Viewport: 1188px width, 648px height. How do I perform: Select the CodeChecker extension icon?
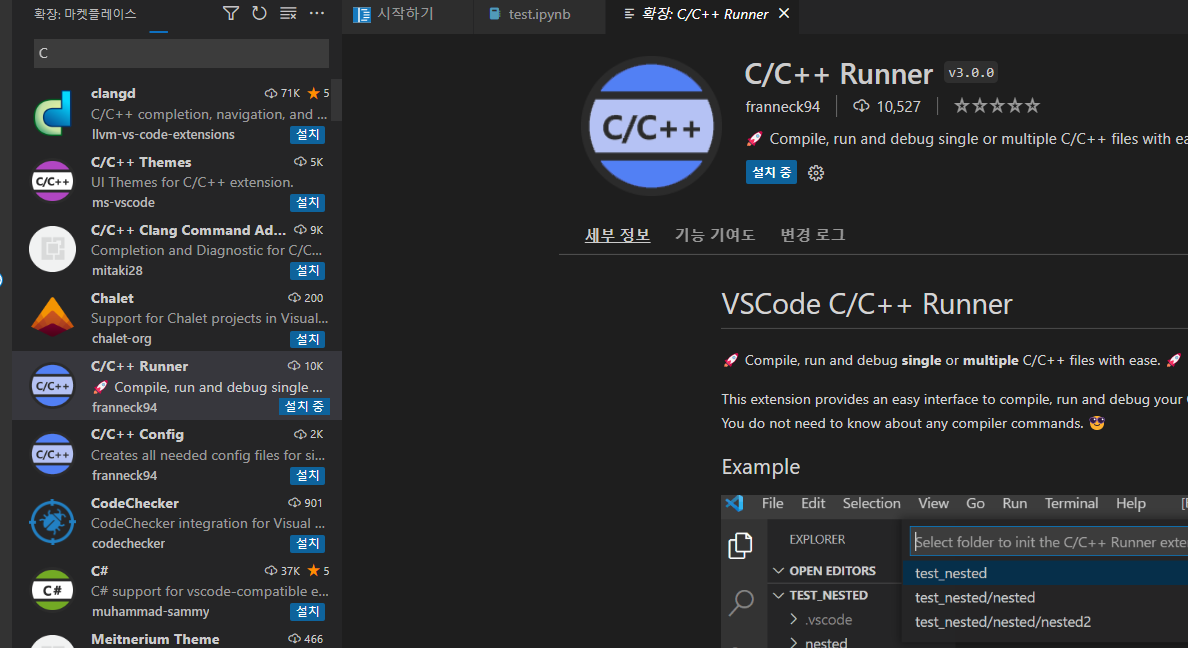pyautogui.click(x=52, y=522)
